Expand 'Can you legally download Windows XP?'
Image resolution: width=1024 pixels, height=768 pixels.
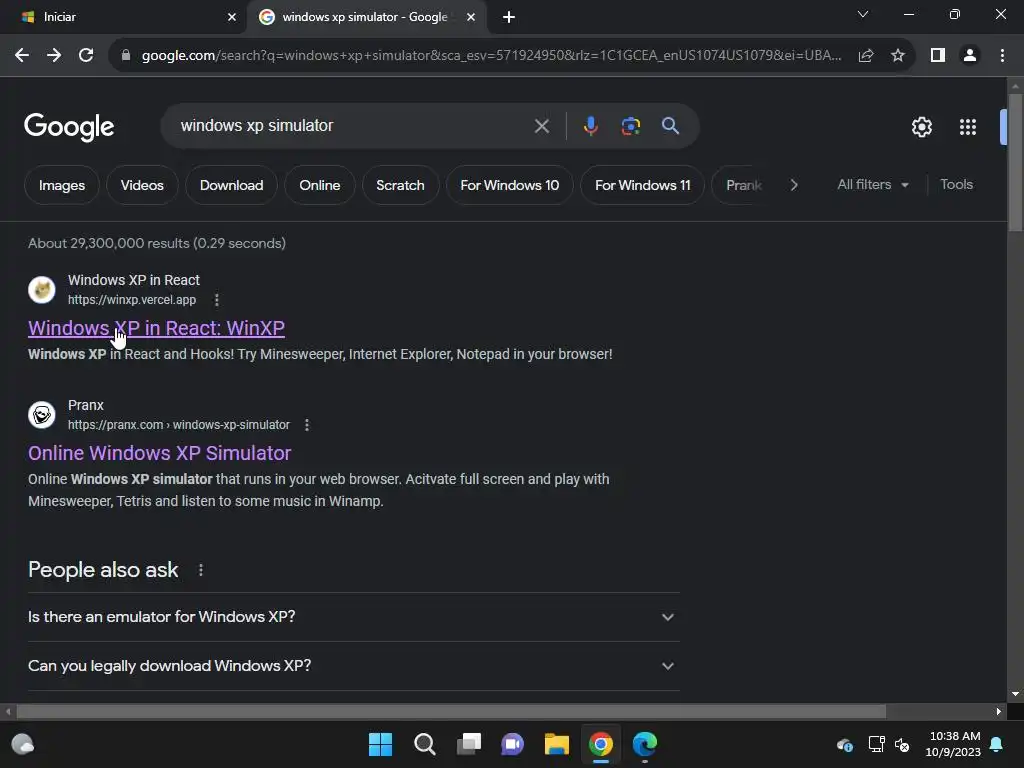354,666
